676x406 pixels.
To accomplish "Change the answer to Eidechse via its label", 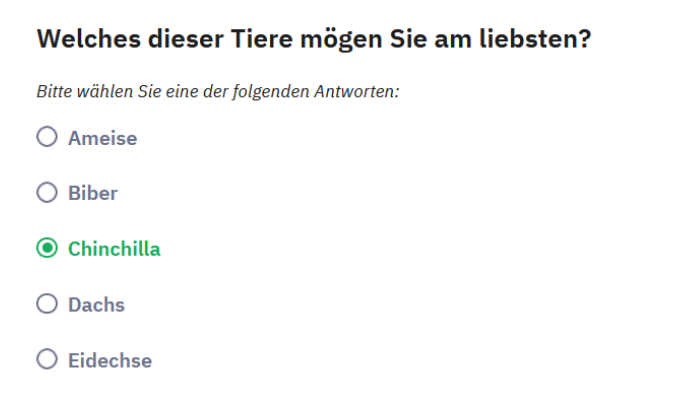I will (110, 360).
